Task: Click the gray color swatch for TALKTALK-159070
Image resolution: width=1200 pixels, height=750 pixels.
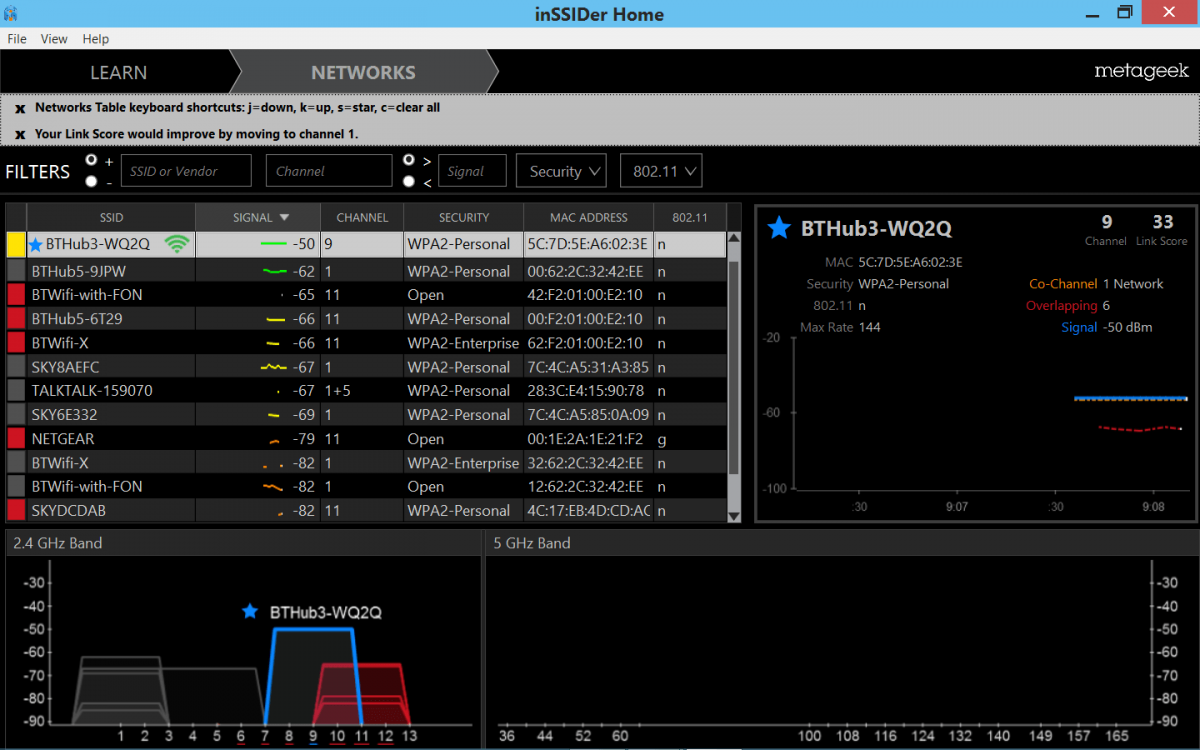Action: [x=16, y=390]
